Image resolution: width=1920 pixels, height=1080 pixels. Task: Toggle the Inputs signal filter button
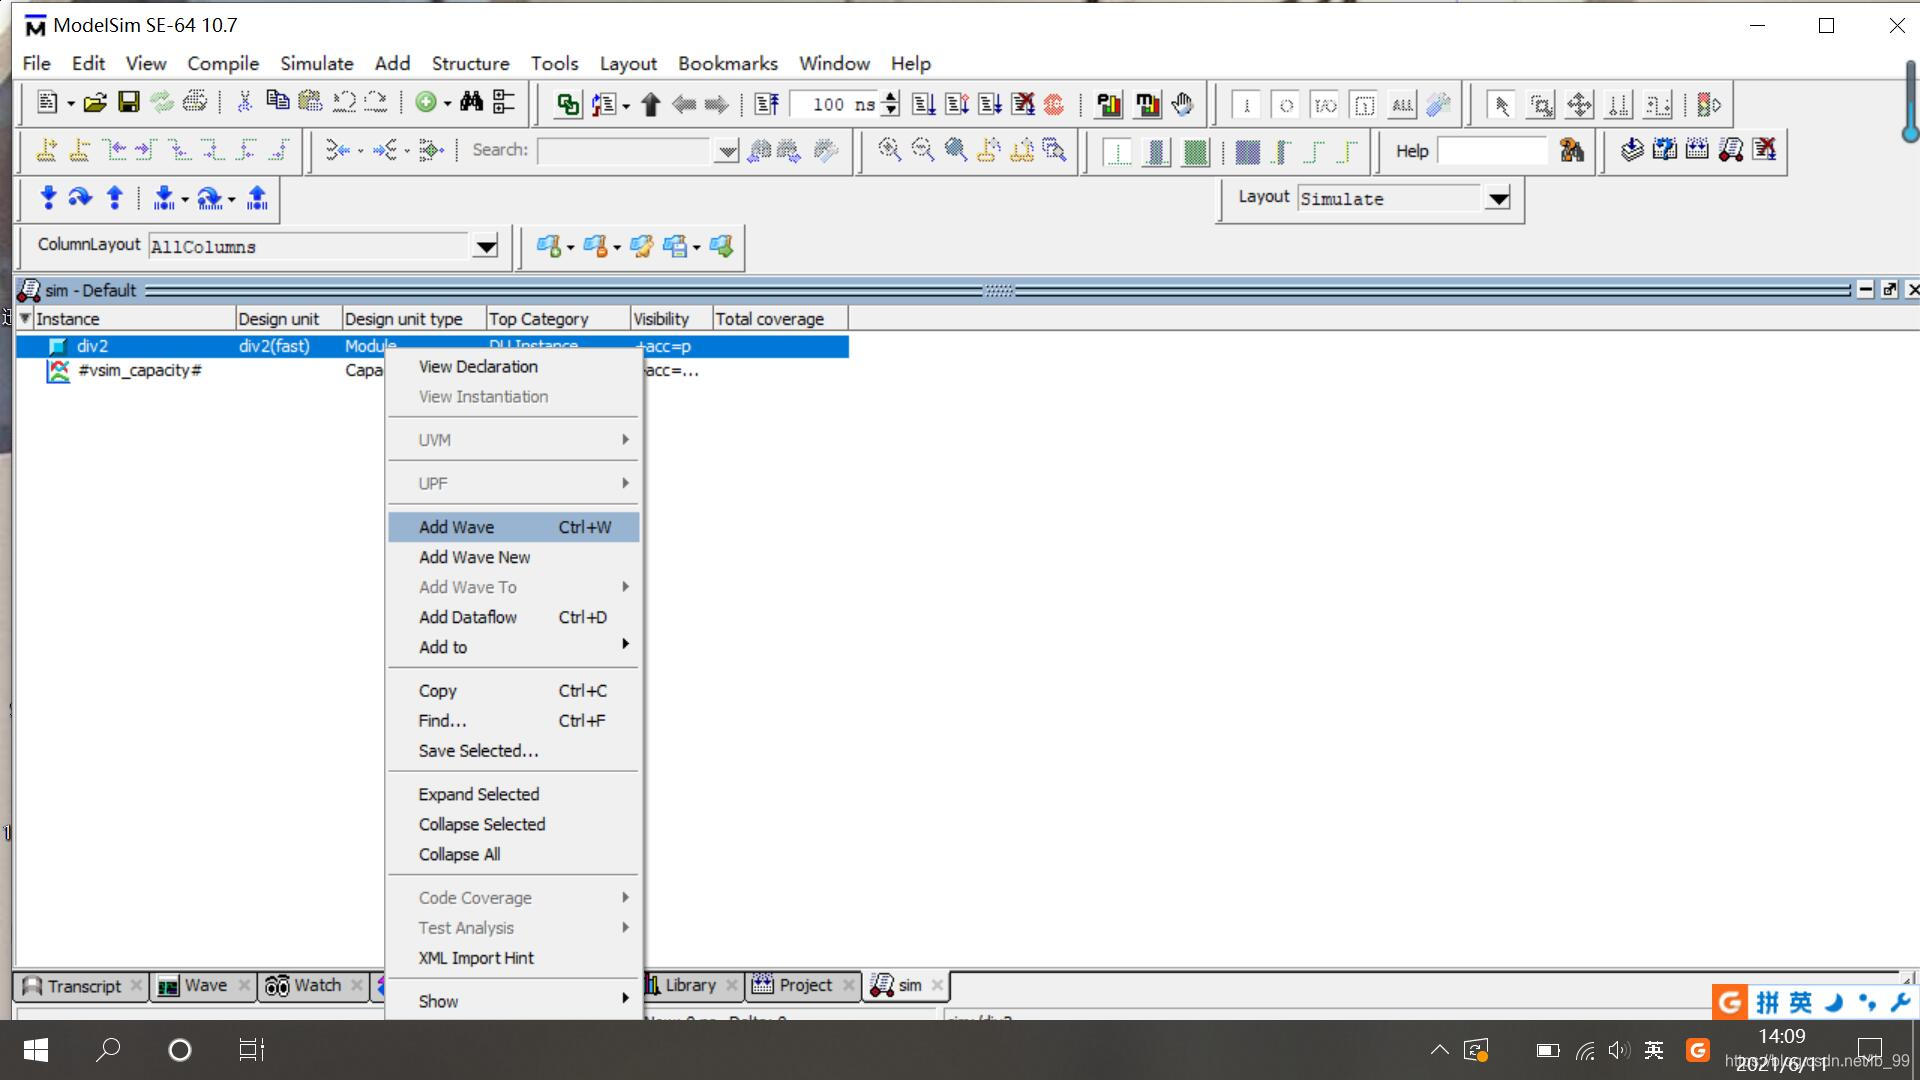(x=1246, y=105)
